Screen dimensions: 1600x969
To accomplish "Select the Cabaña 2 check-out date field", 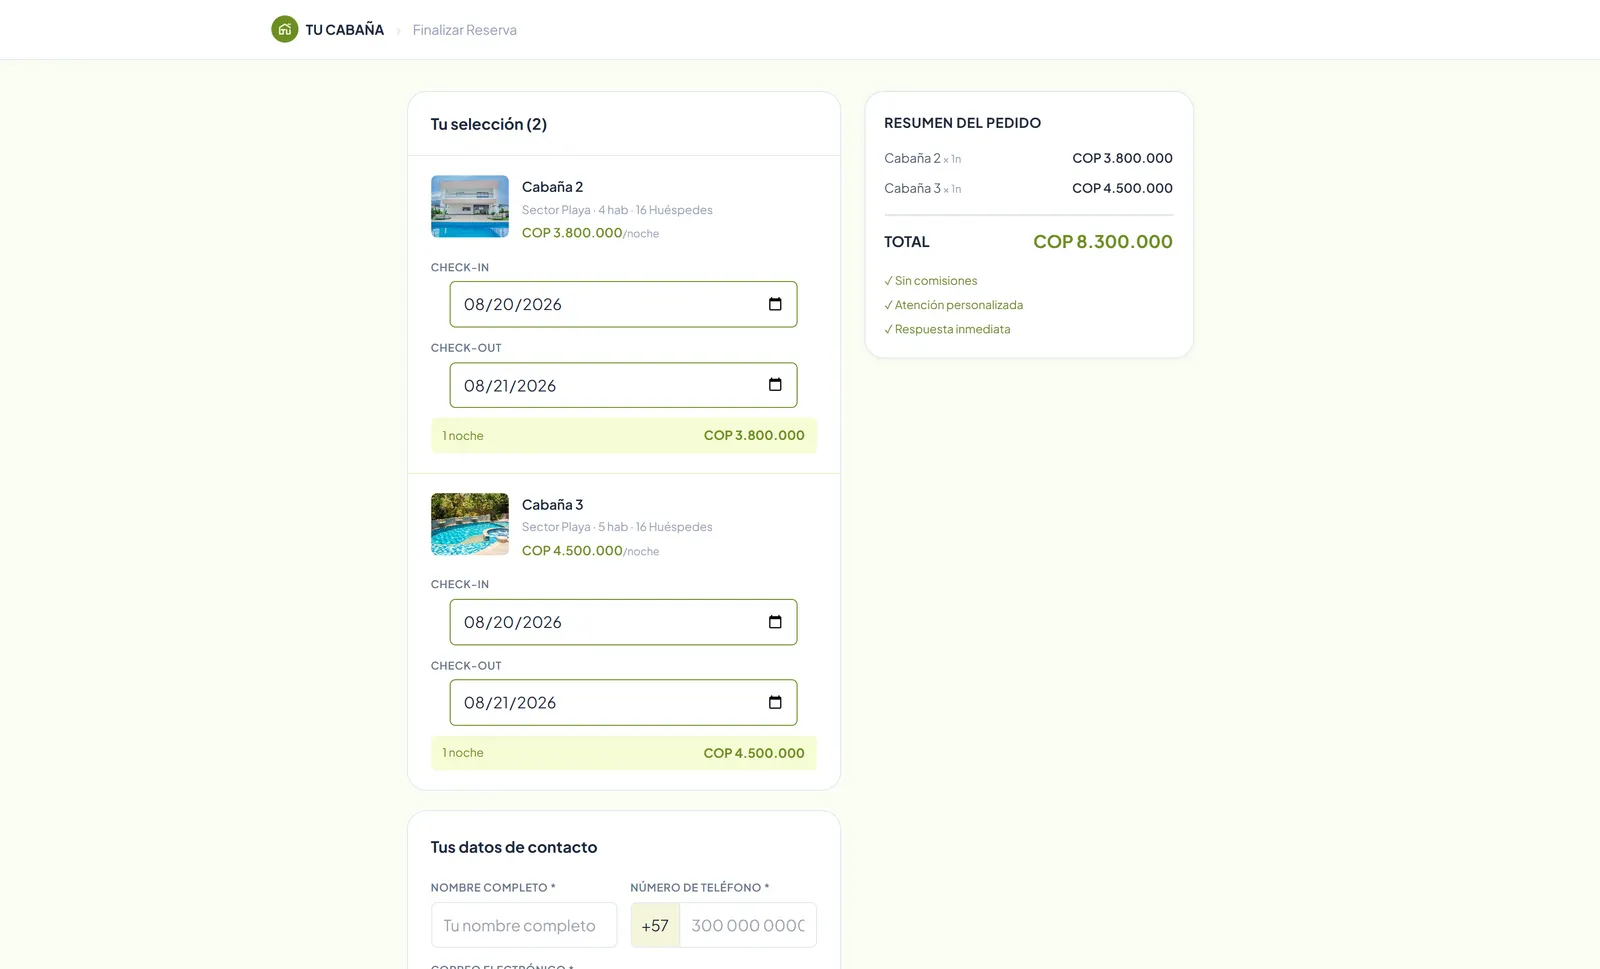I will click(623, 385).
